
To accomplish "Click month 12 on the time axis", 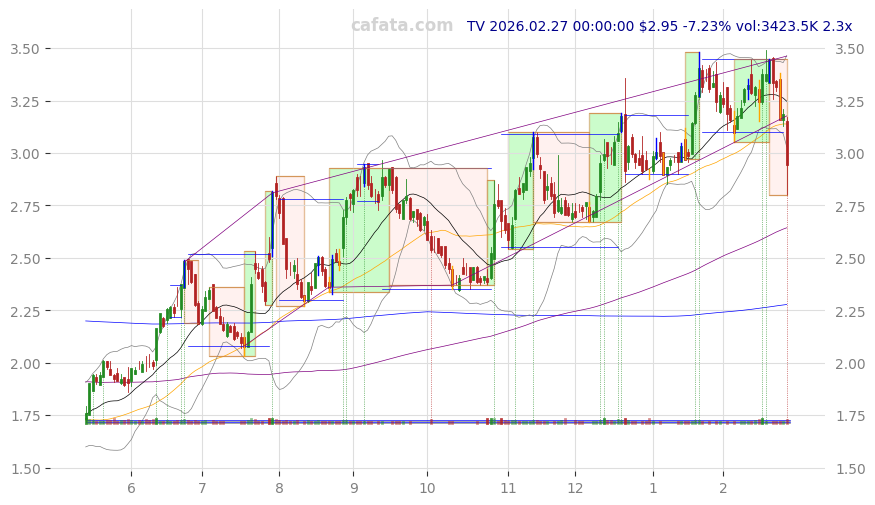I will click(574, 487).
